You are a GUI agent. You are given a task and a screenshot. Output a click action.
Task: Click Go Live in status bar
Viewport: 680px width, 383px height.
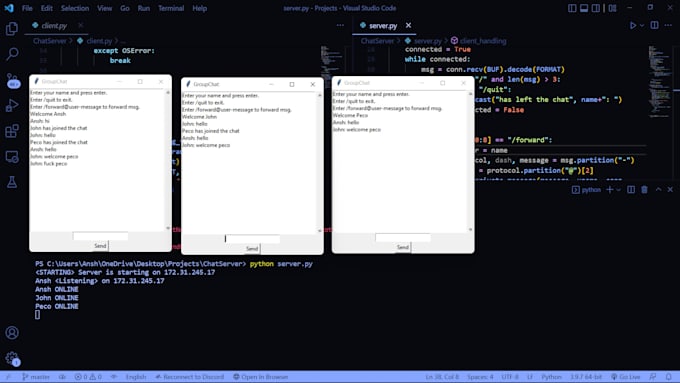(x=626, y=376)
